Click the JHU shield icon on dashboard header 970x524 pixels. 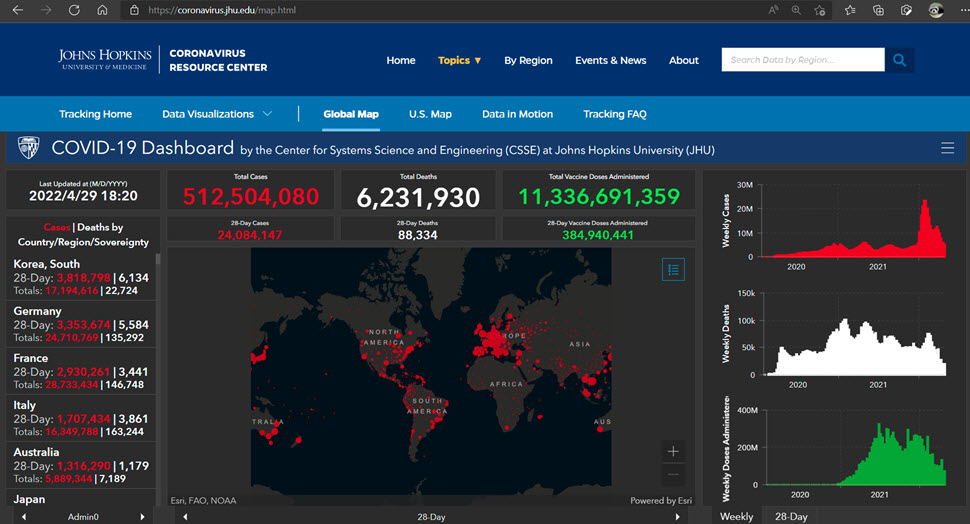pyautogui.click(x=28, y=148)
